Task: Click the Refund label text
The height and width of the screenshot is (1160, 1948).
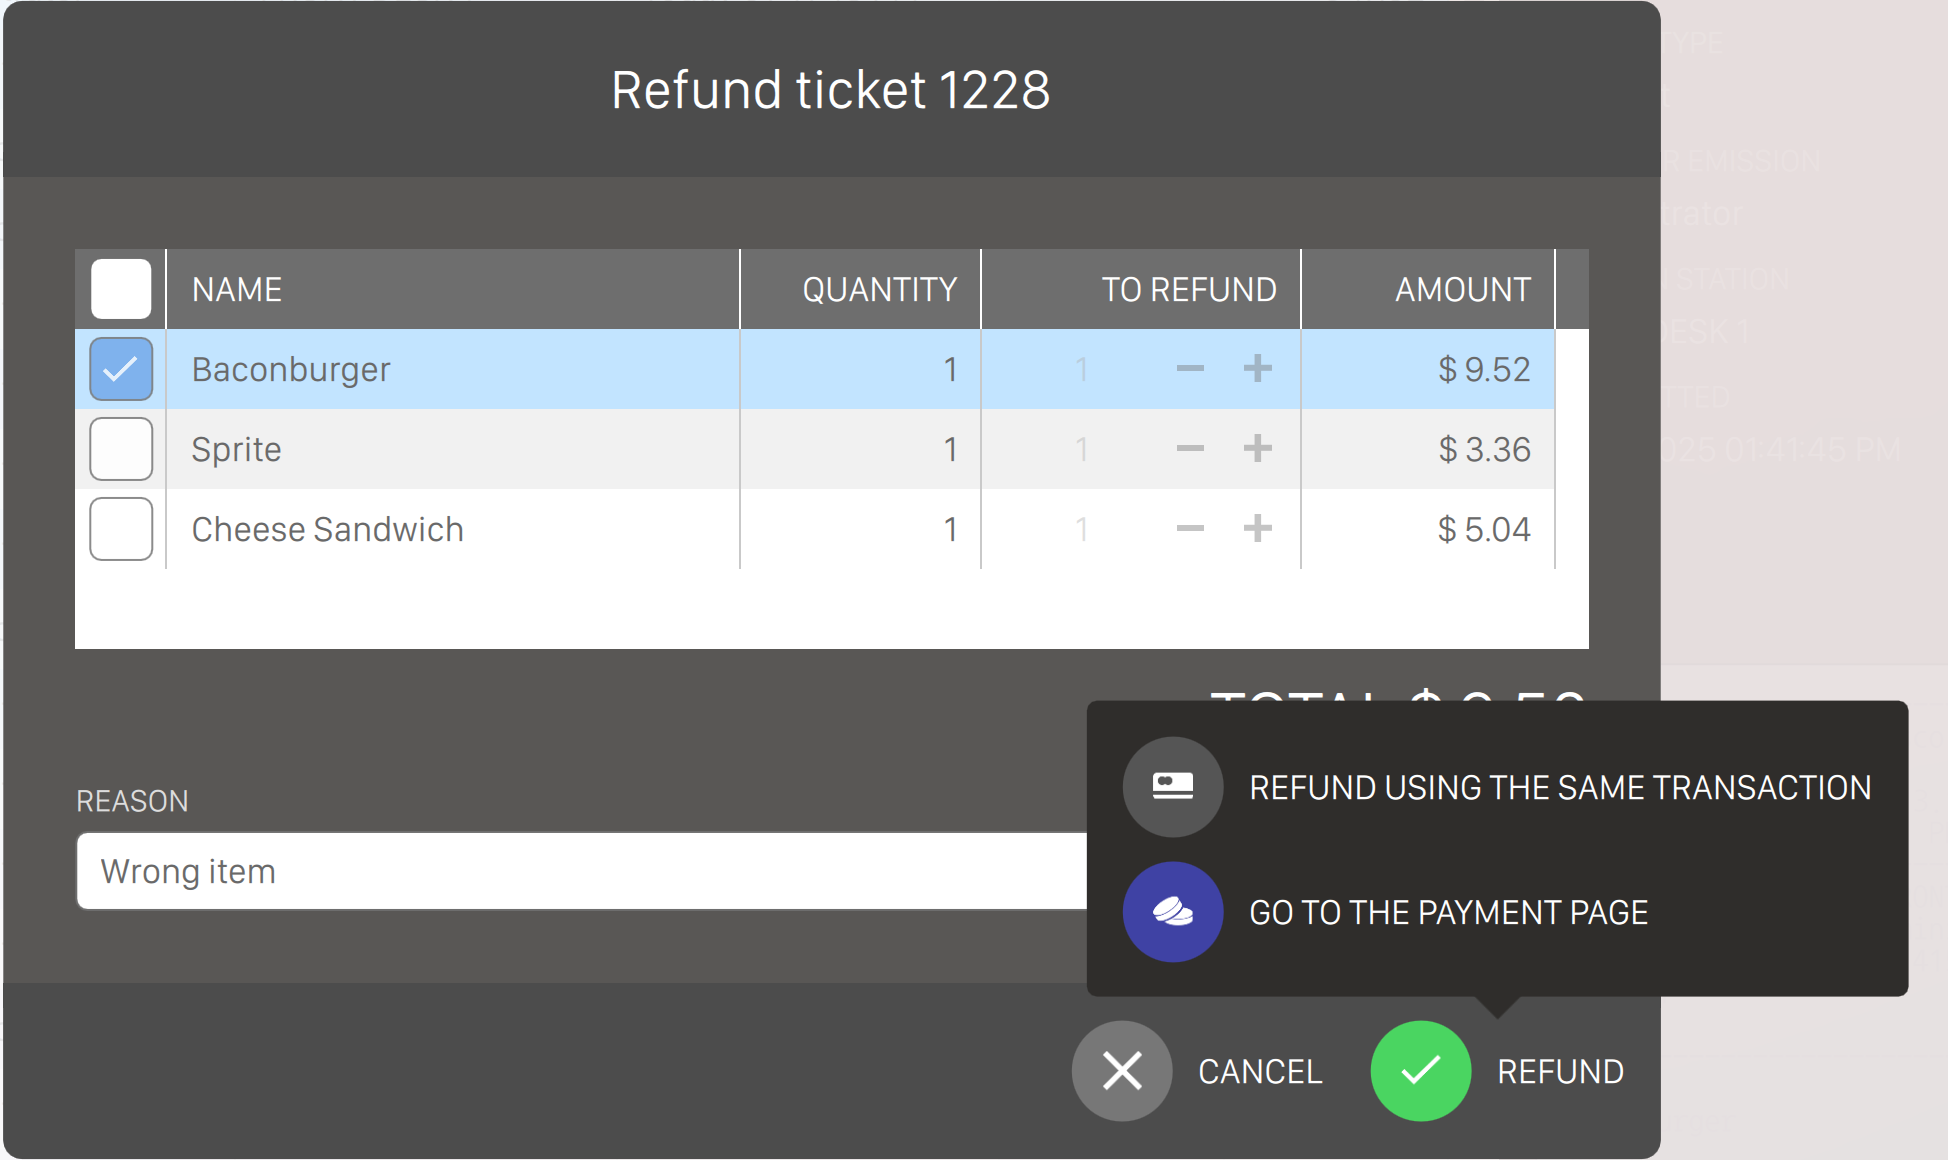Action: pos(1560,1072)
